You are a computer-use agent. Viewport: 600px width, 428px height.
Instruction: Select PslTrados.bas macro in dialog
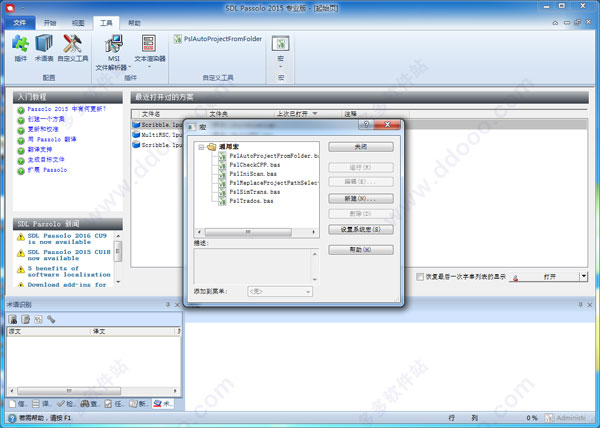click(x=251, y=201)
